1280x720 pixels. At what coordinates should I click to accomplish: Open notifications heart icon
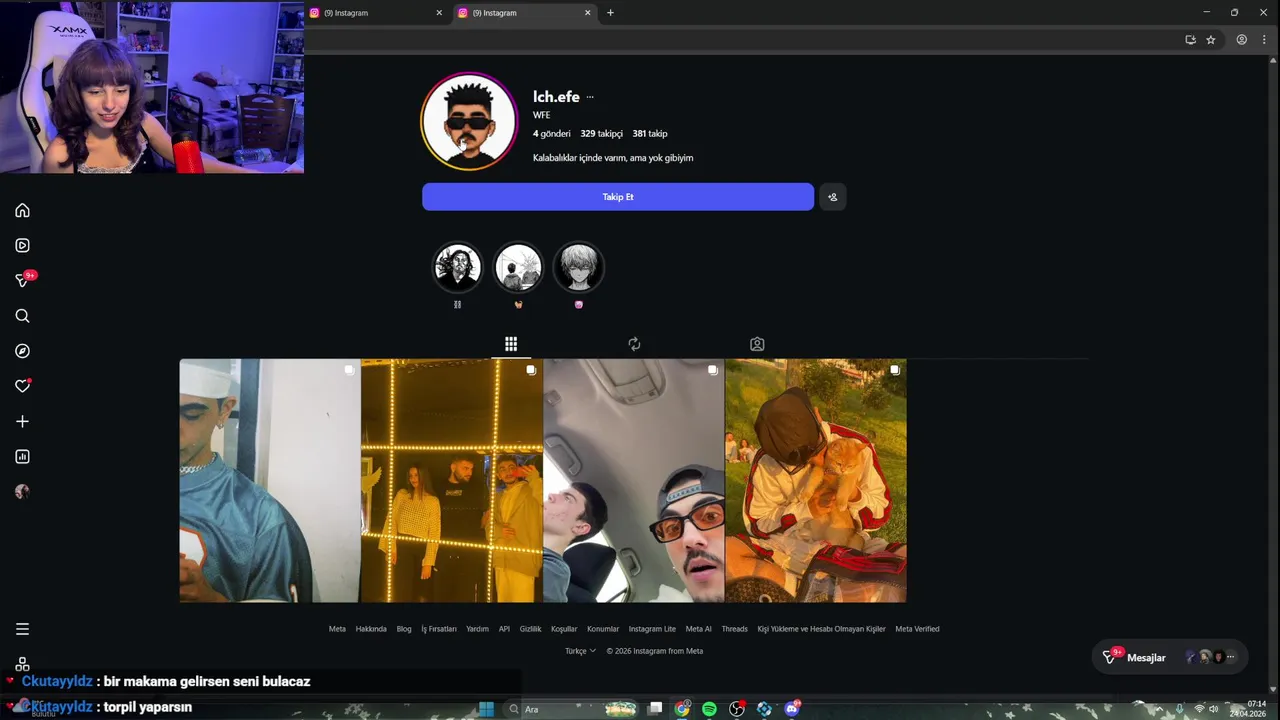(x=22, y=386)
